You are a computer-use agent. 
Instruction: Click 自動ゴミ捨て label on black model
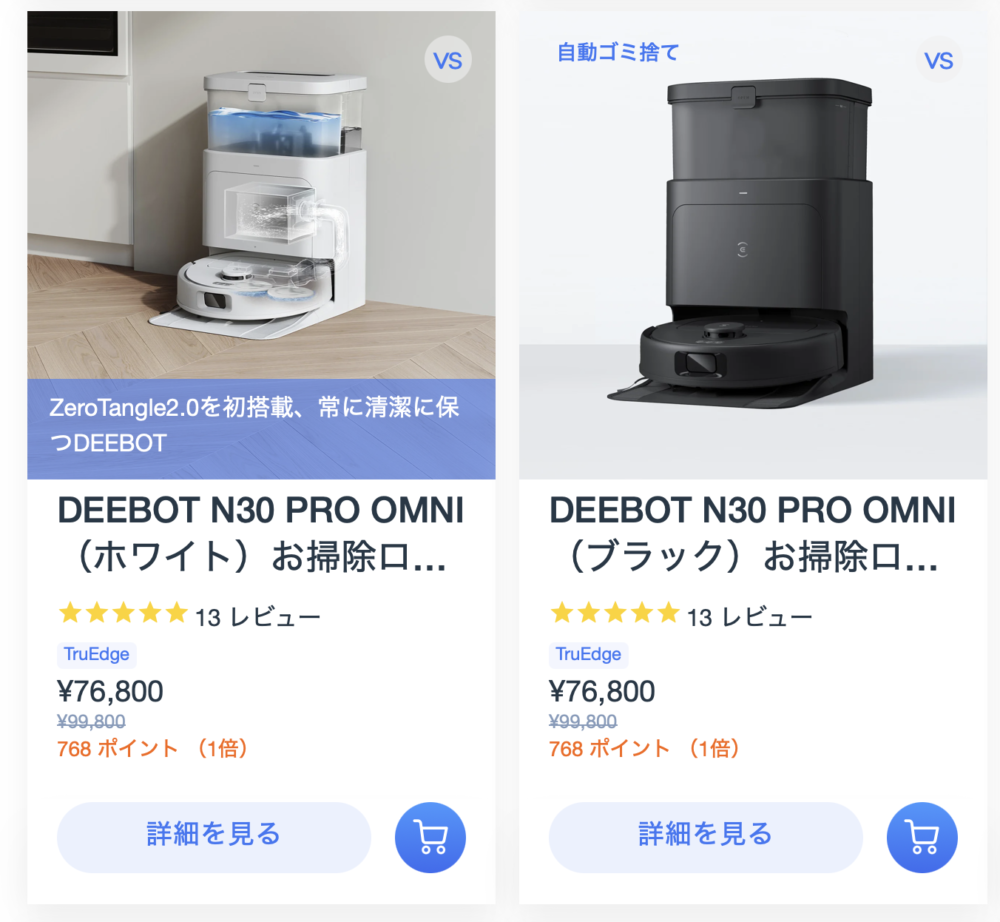tap(618, 52)
